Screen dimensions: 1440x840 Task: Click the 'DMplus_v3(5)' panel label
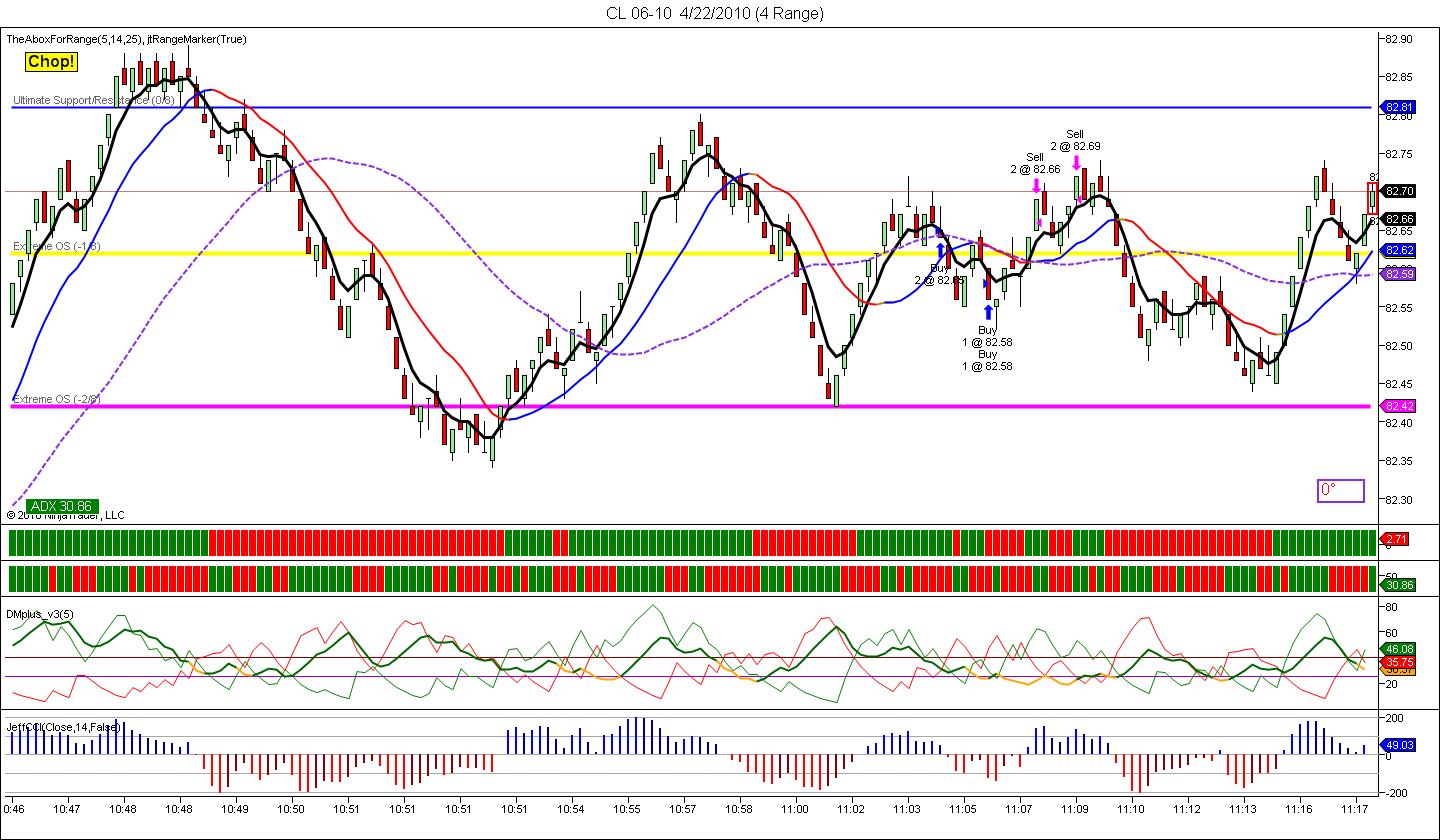(x=39, y=613)
